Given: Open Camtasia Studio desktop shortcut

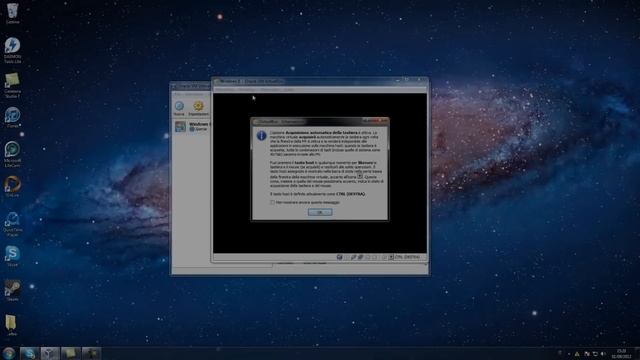Looking at the screenshot, I should tap(12, 85).
